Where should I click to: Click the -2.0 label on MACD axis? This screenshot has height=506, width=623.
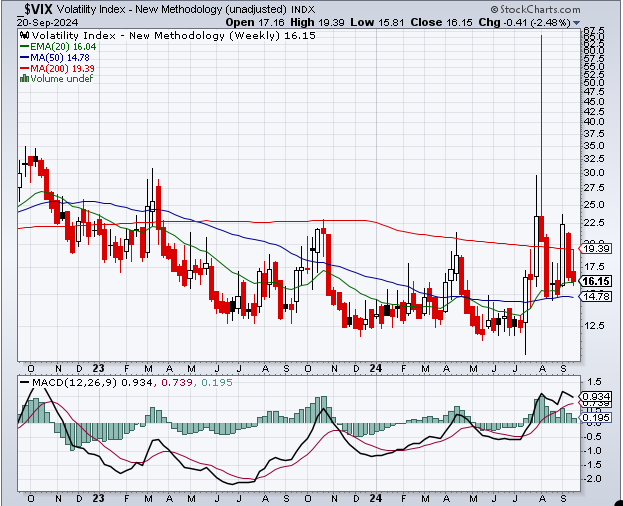pos(592,479)
